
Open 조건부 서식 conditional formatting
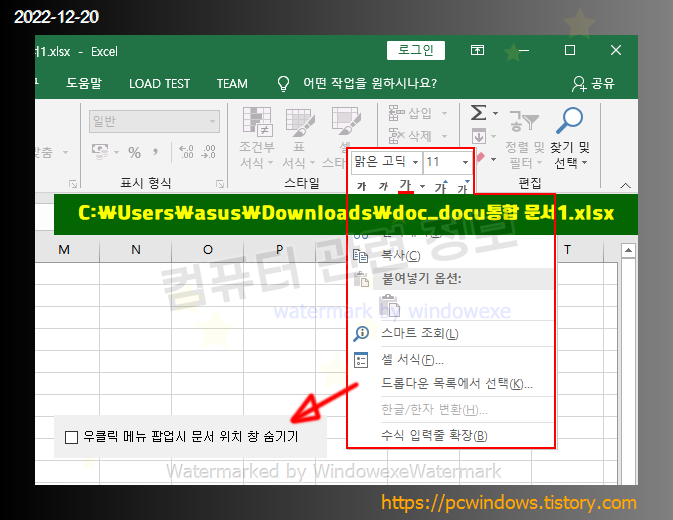[x=256, y=137]
